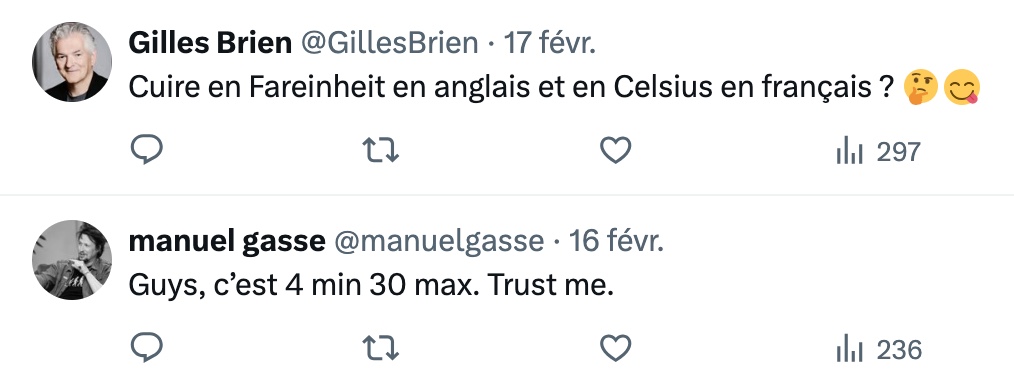Open view analytics showing 236

[x=878, y=350]
